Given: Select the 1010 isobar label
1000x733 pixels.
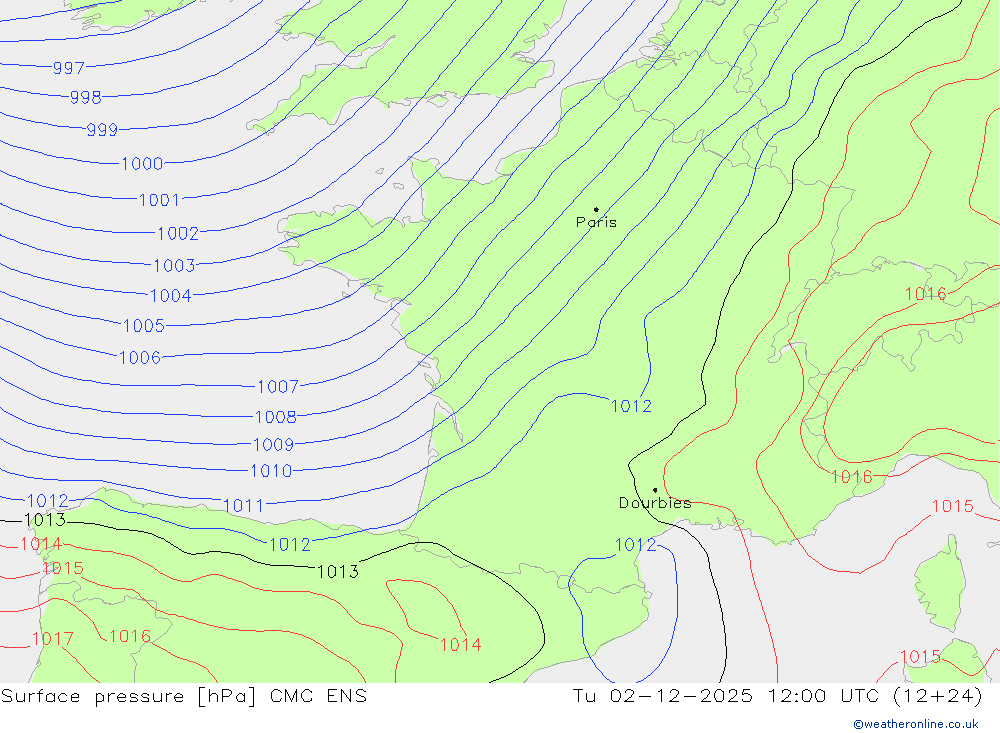Looking at the screenshot, I should coord(271,471).
